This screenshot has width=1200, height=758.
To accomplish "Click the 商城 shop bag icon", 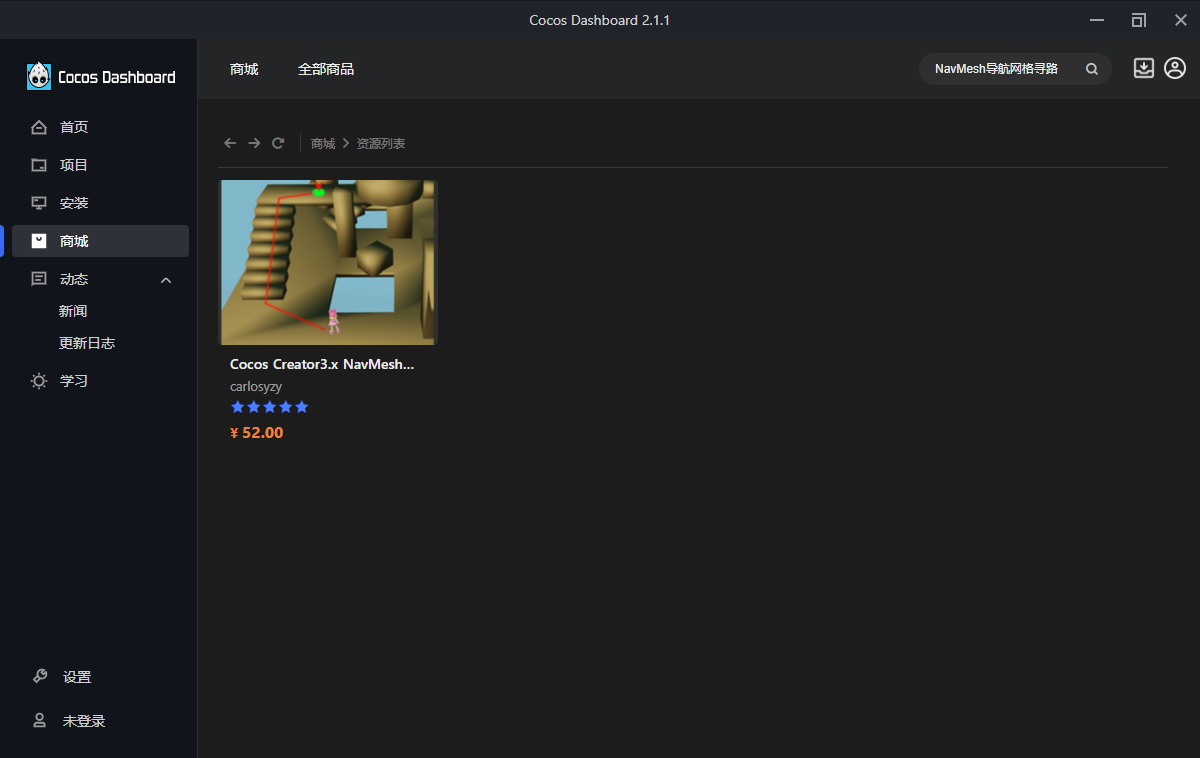I will [x=39, y=241].
